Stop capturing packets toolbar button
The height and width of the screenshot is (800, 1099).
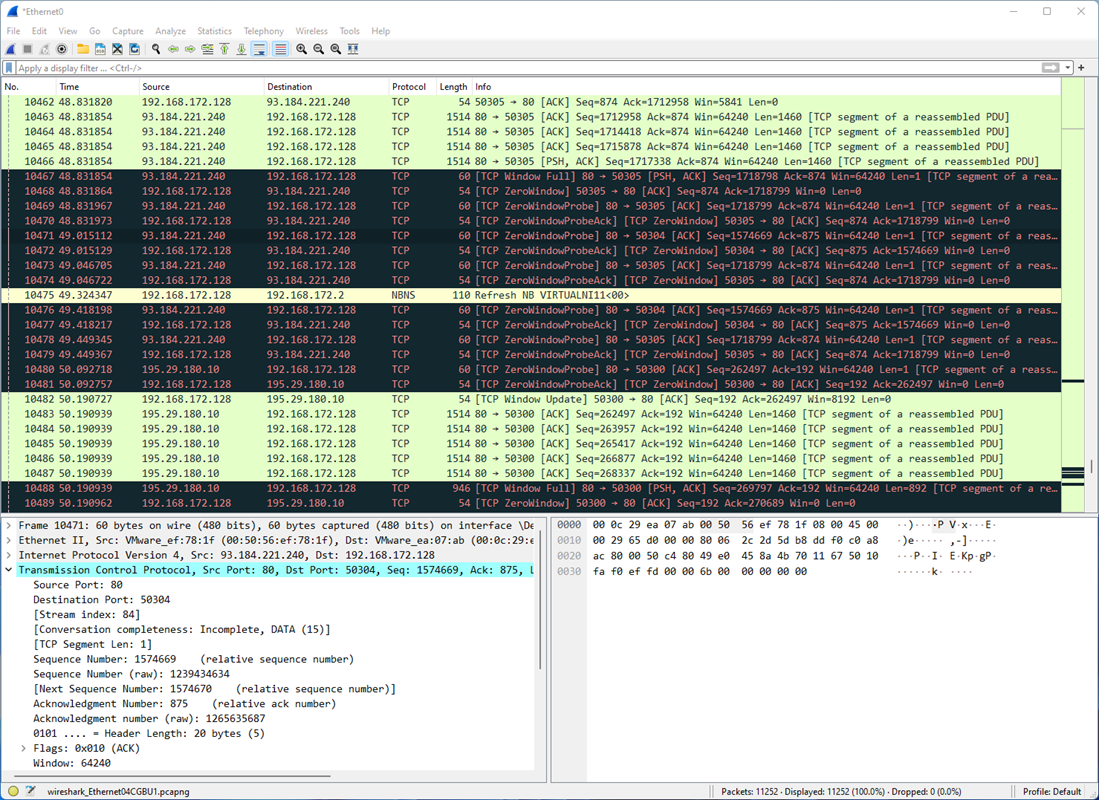click(27, 49)
